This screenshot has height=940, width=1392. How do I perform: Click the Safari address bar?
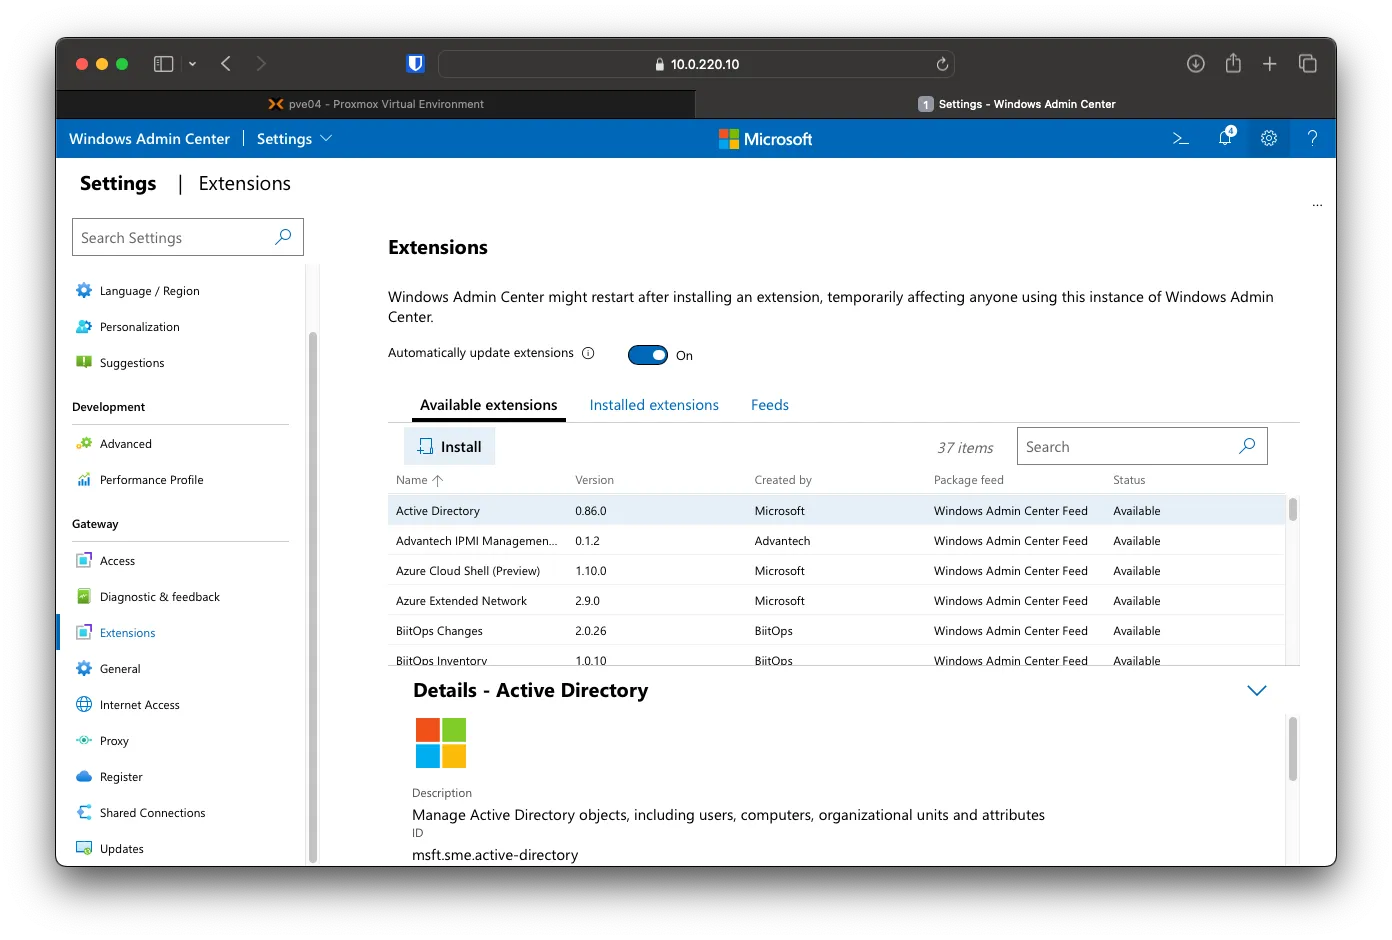point(696,64)
